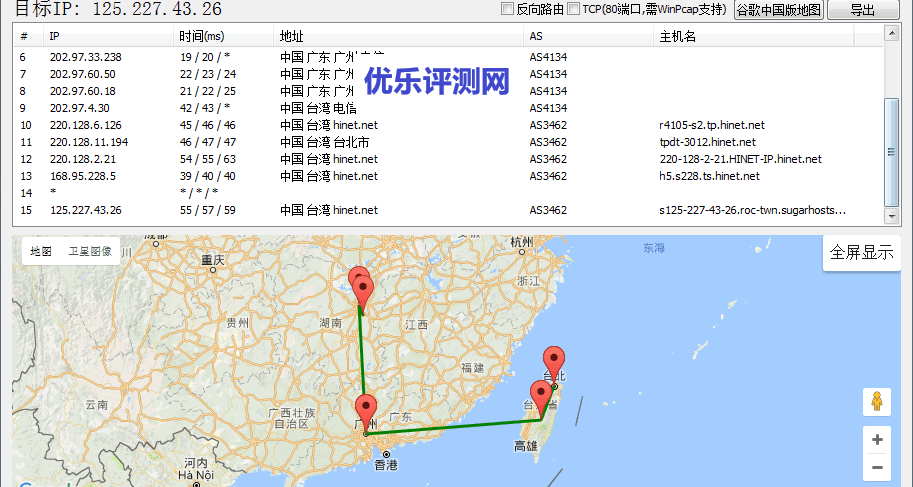Click the 中国 台湾 台北市 address cell
913x487 pixels.
(x=324, y=142)
